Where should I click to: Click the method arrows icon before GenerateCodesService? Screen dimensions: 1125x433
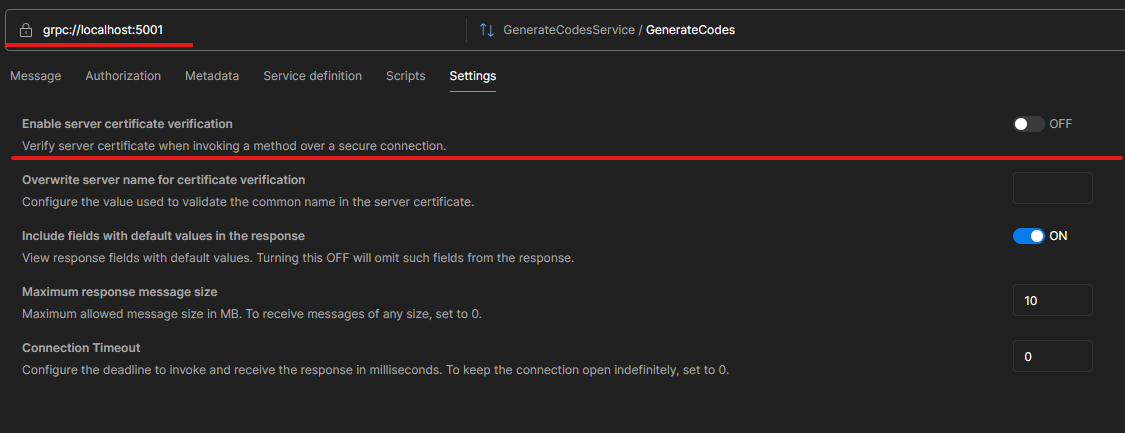[x=487, y=30]
